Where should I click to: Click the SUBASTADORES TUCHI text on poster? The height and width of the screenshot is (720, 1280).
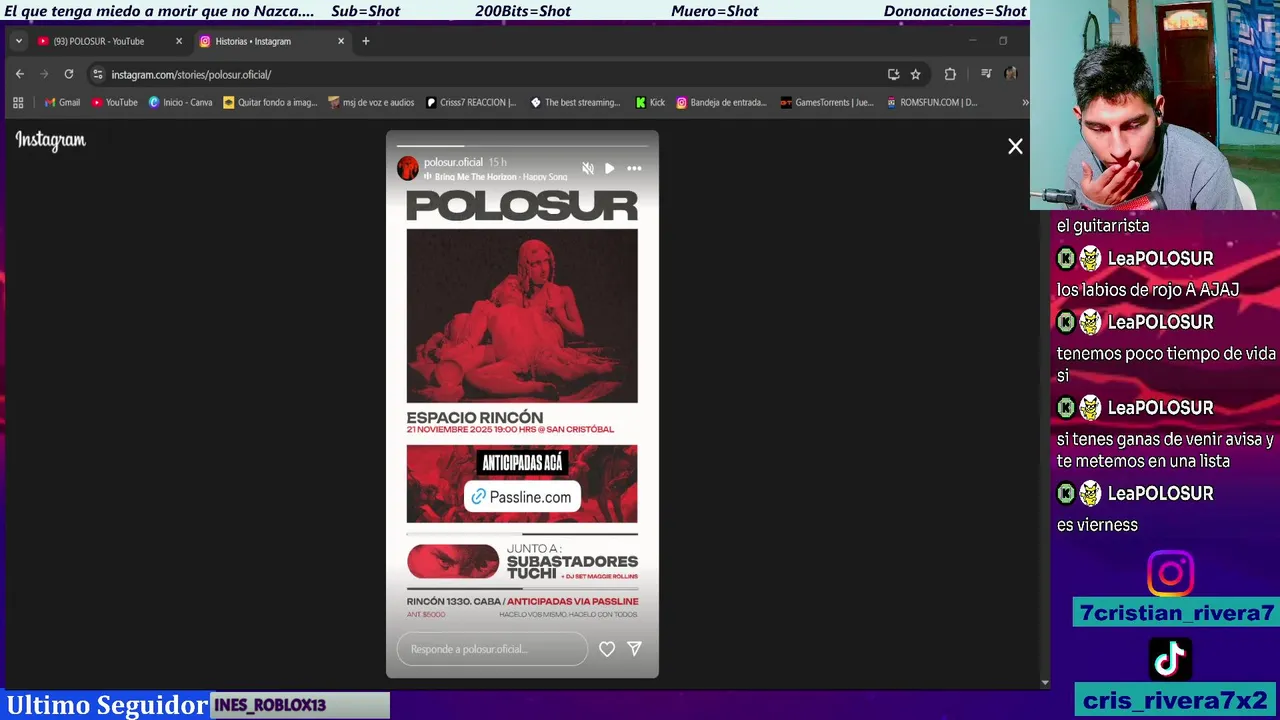point(571,567)
